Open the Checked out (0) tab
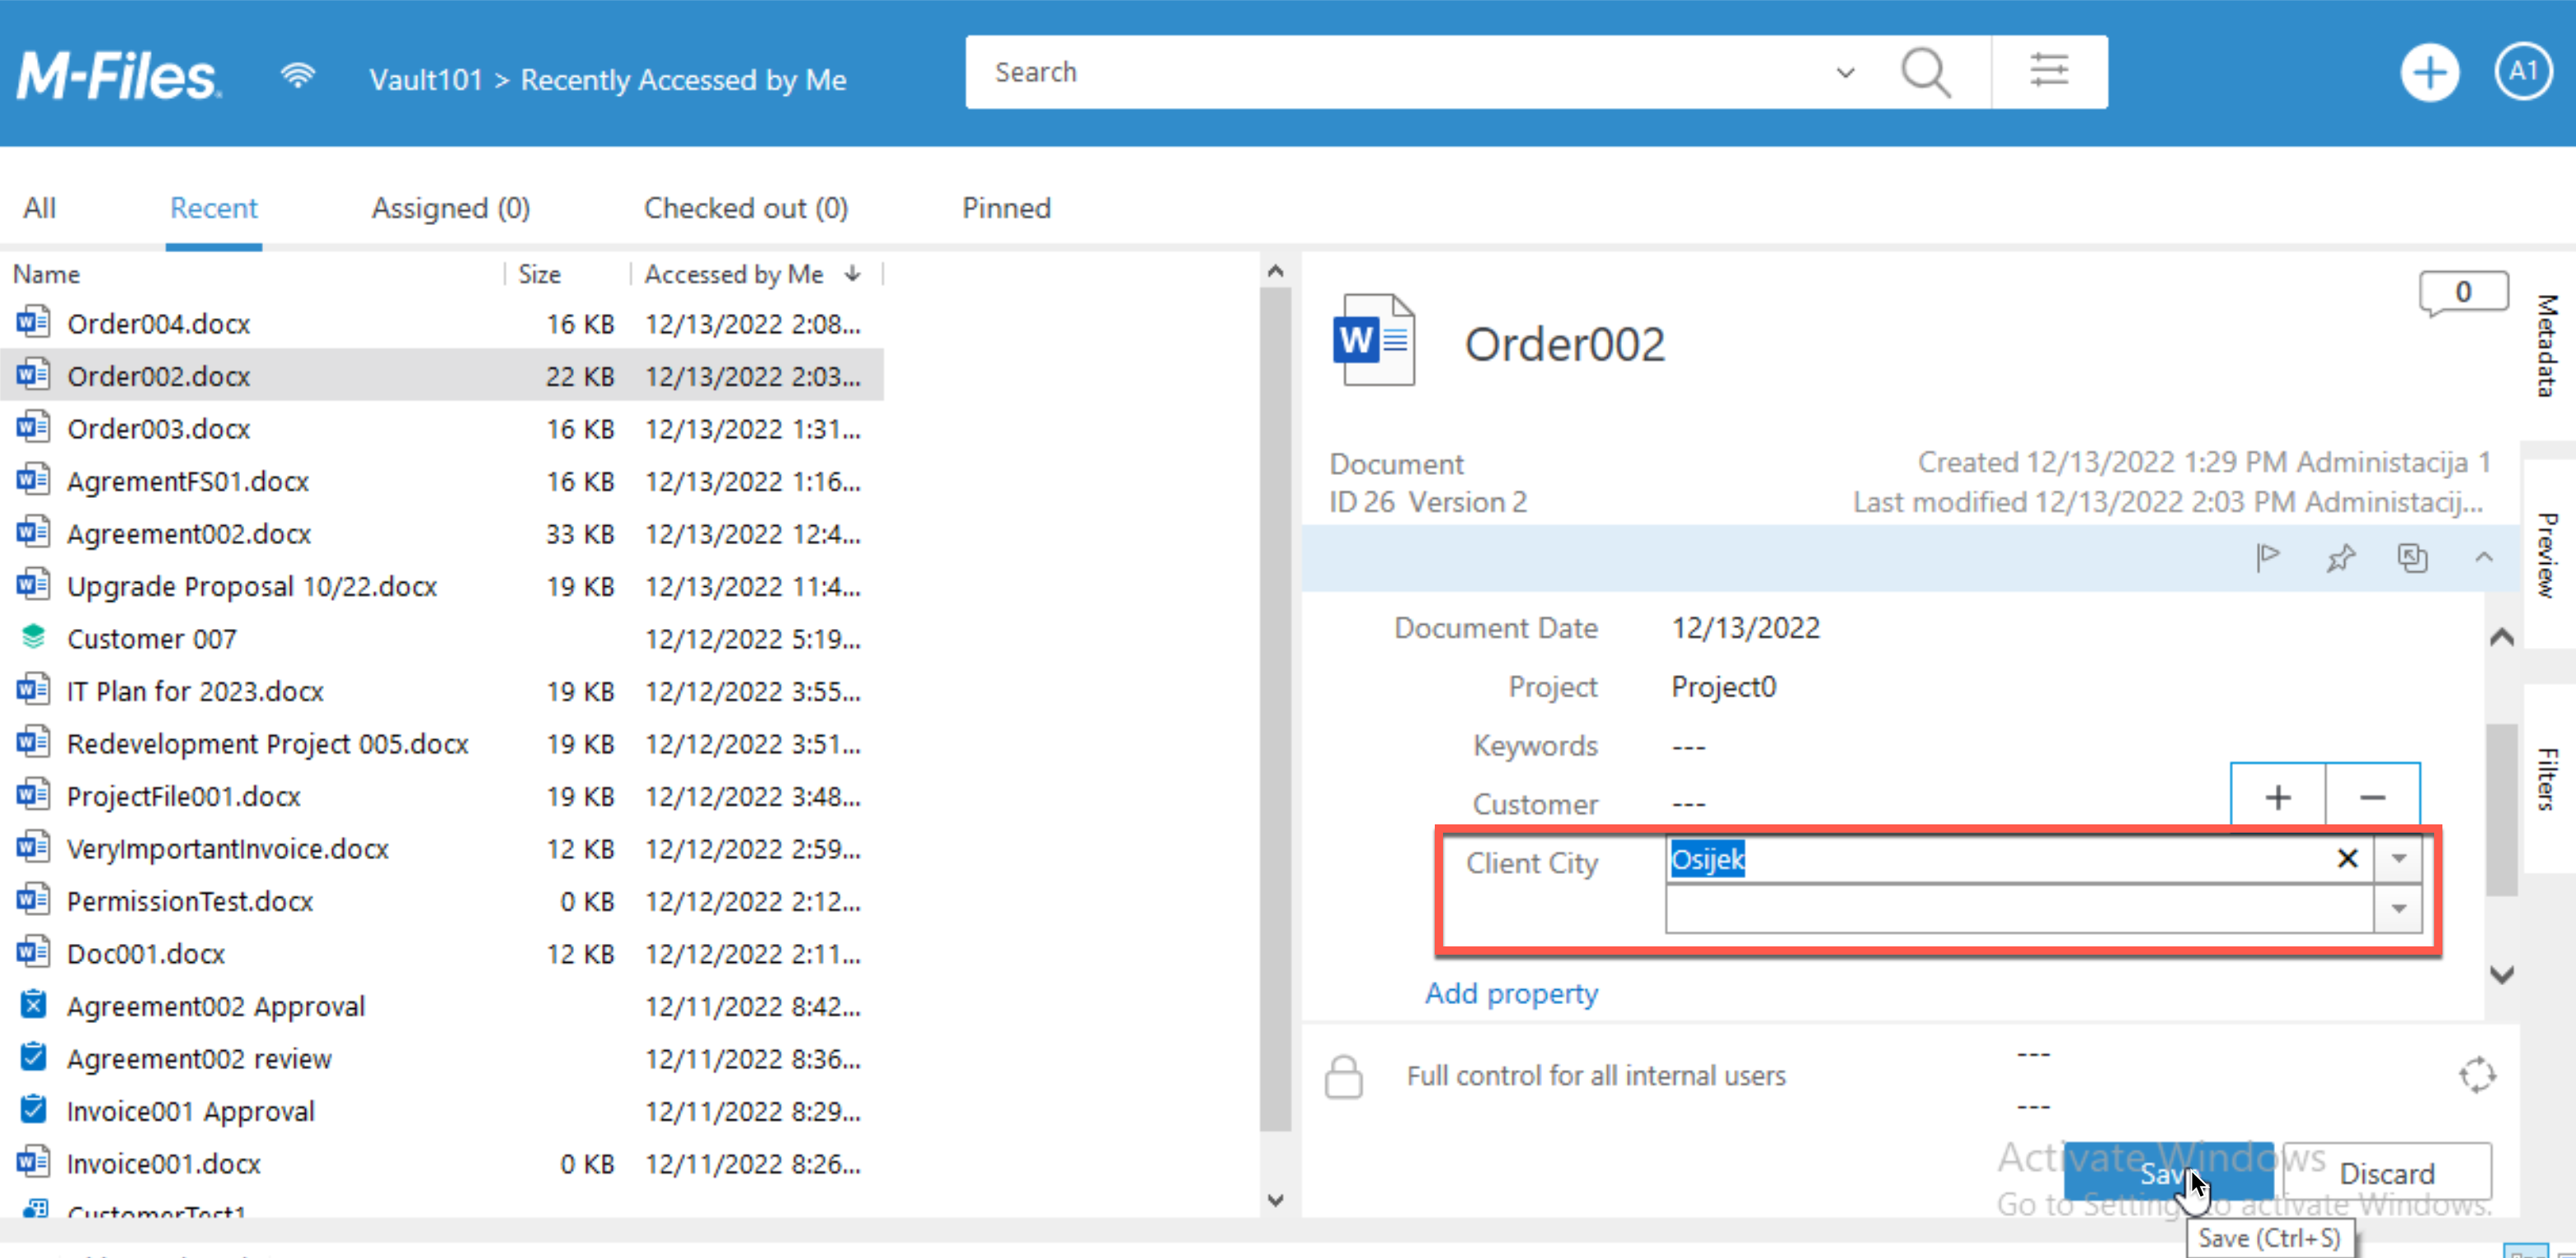Viewport: 2576px width, 1258px height. (x=745, y=208)
